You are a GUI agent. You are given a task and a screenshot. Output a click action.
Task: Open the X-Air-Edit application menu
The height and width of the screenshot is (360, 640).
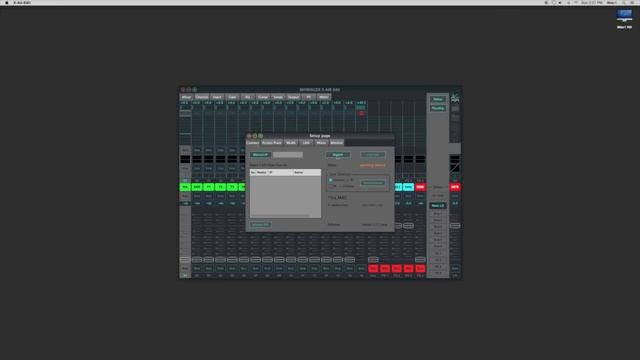click(22, 2)
